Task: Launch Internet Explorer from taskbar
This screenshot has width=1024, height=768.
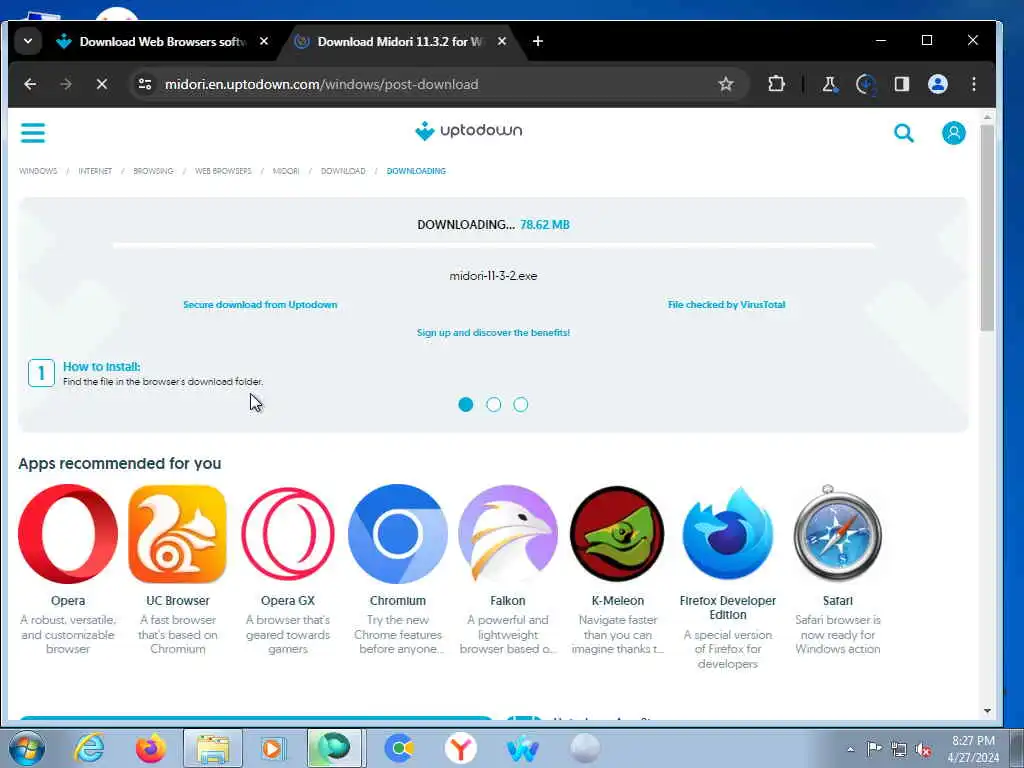Action: (x=89, y=748)
